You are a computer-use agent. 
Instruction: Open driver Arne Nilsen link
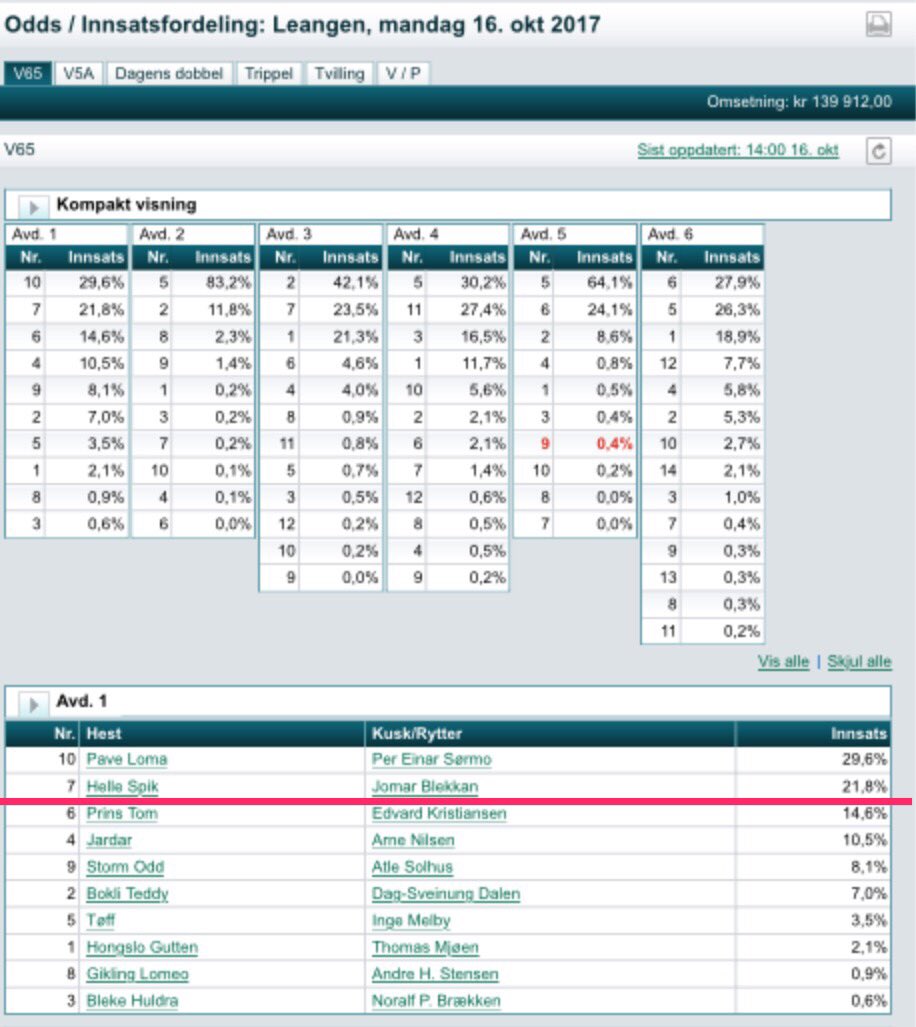(x=413, y=840)
